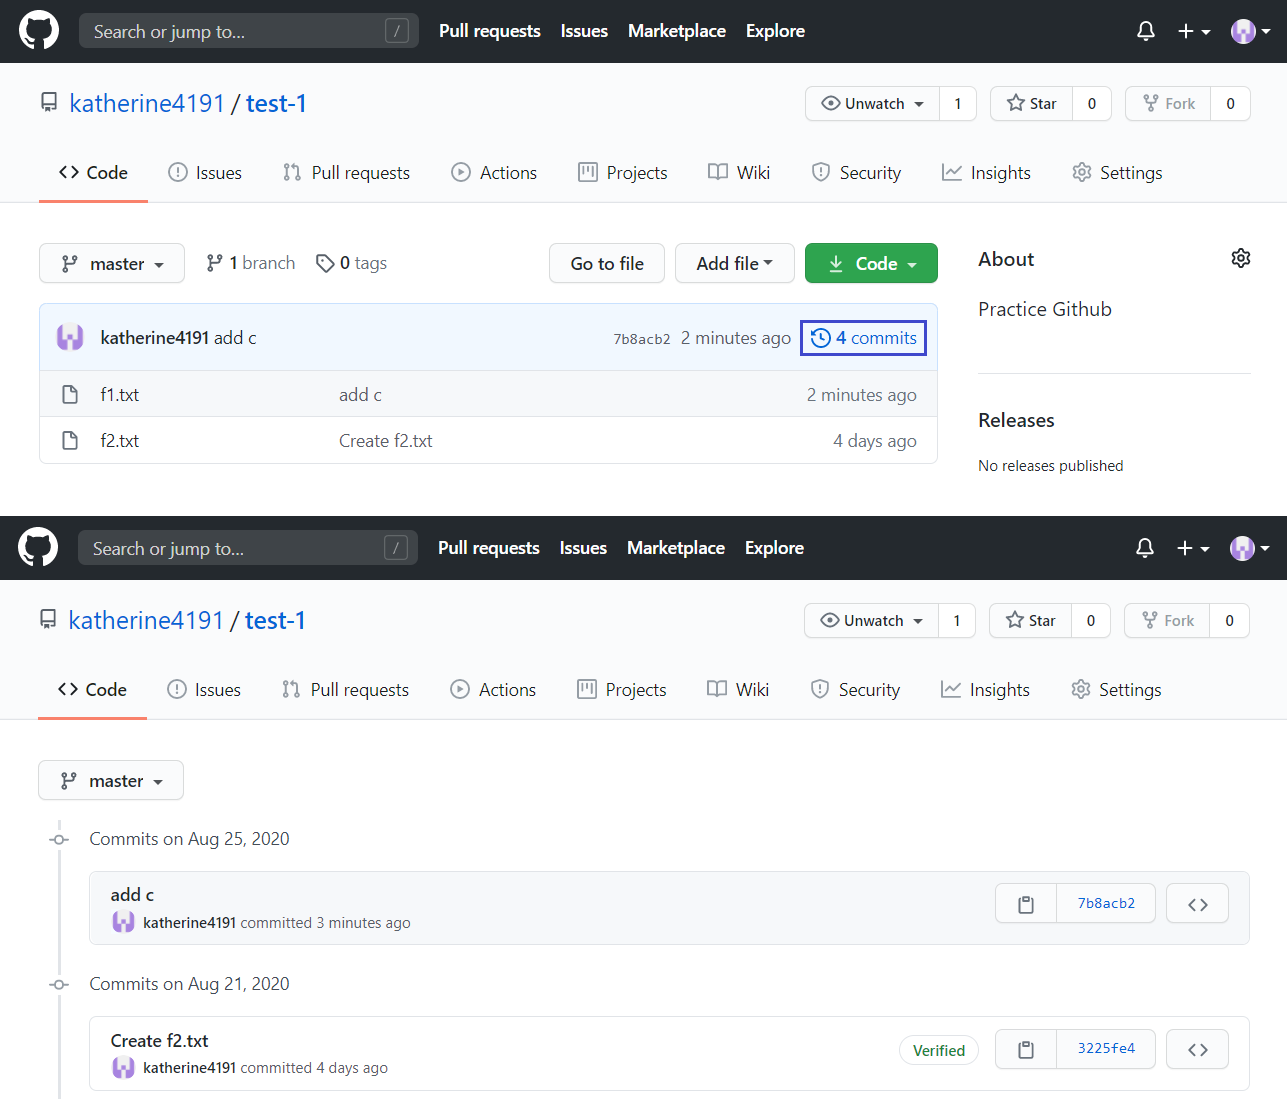Browse repository at the 'Create f2.txt' commit
This screenshot has height=1100, width=1287.
click(x=1198, y=1049)
